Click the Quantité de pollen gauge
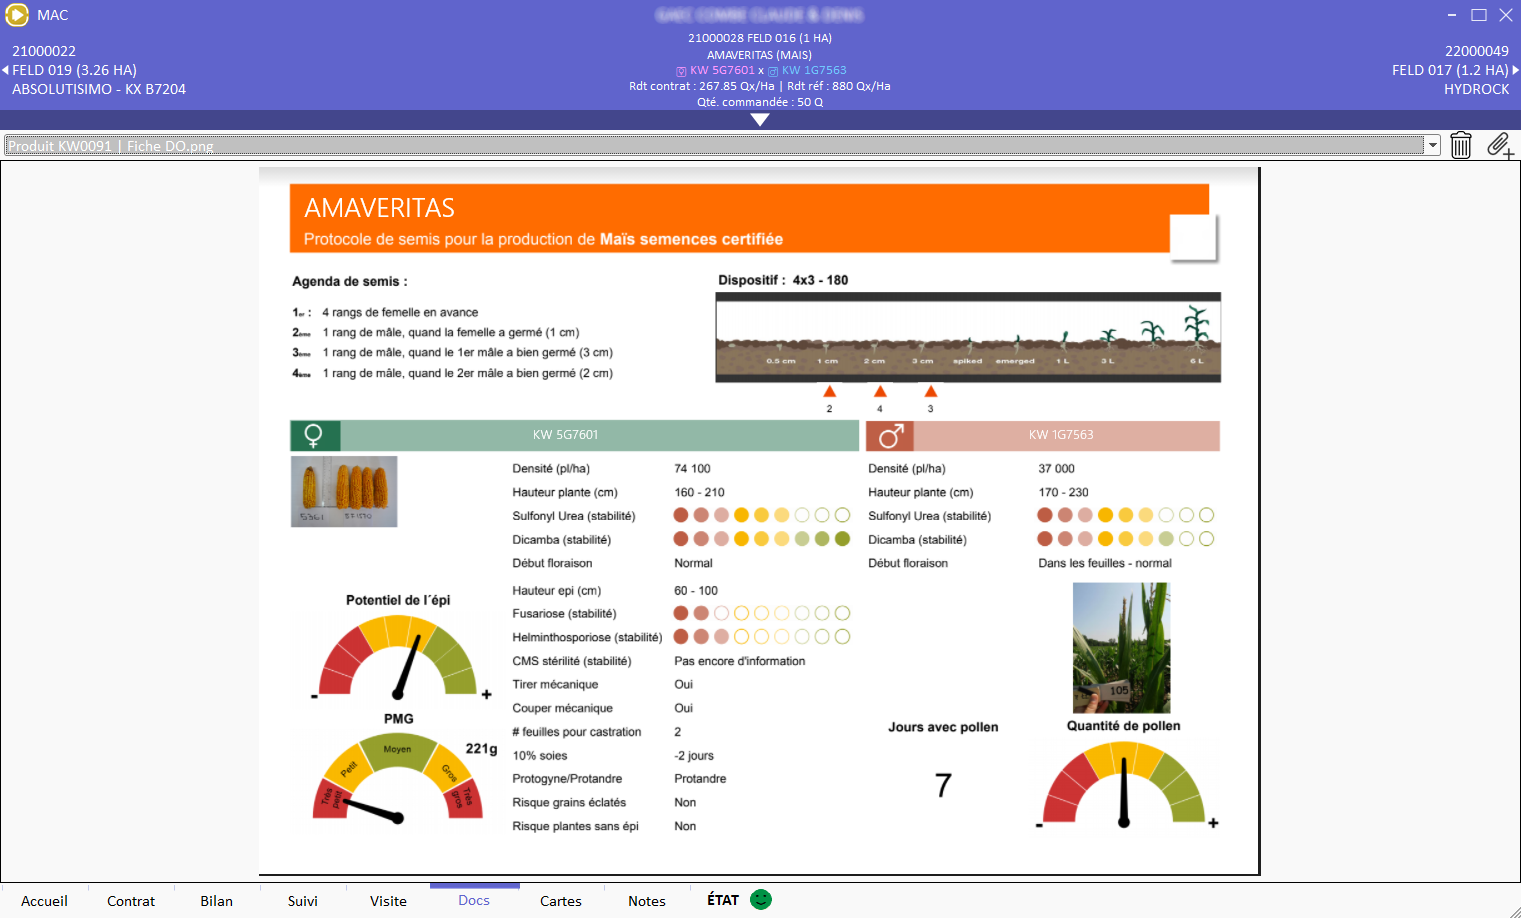This screenshot has height=918, width=1521. (x=1124, y=784)
